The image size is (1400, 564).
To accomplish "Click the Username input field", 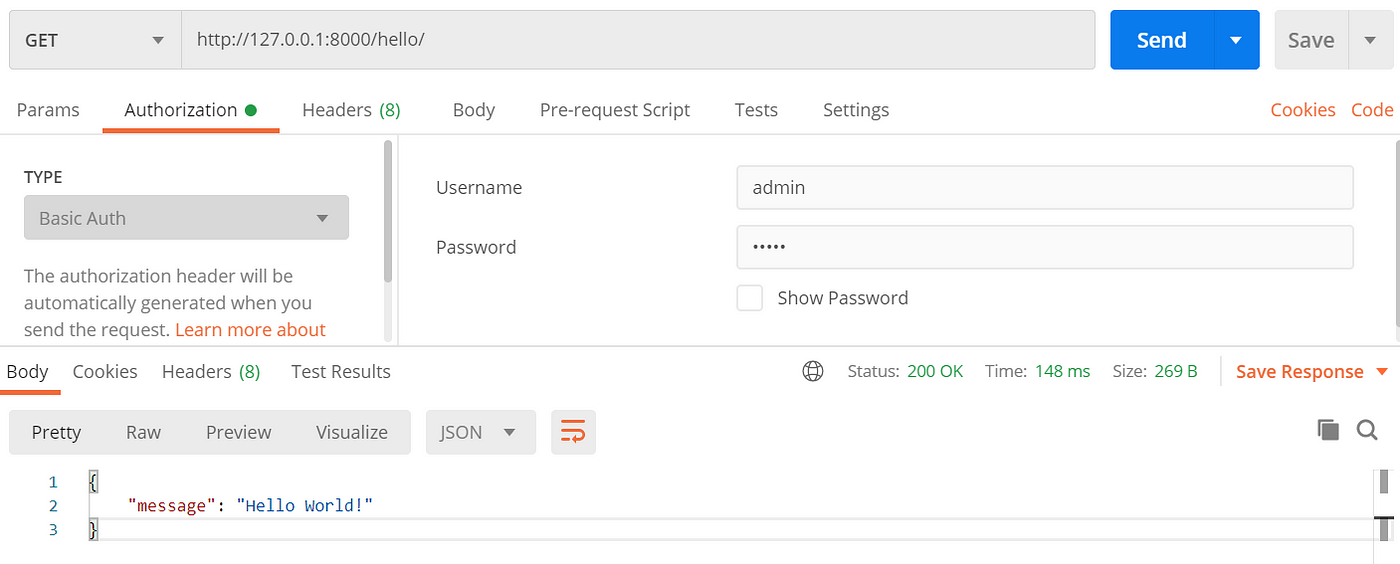I will coord(1045,187).
